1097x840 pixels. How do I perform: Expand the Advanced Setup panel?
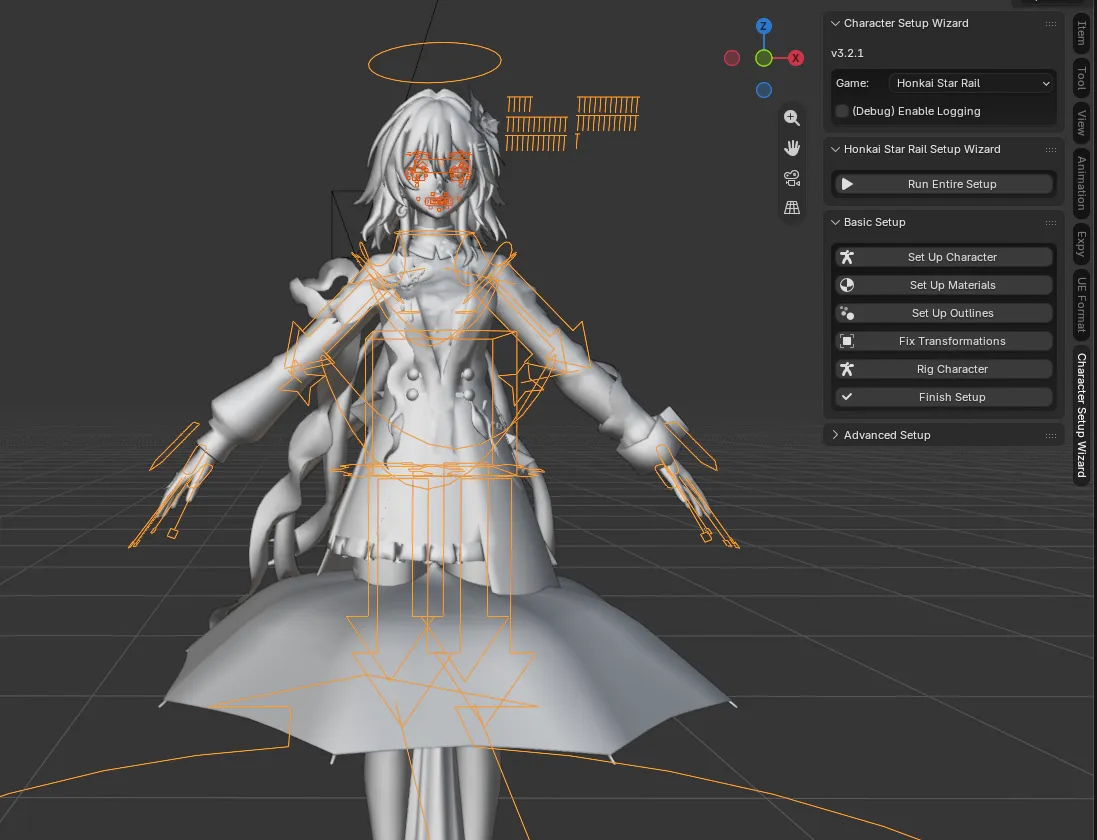point(835,434)
